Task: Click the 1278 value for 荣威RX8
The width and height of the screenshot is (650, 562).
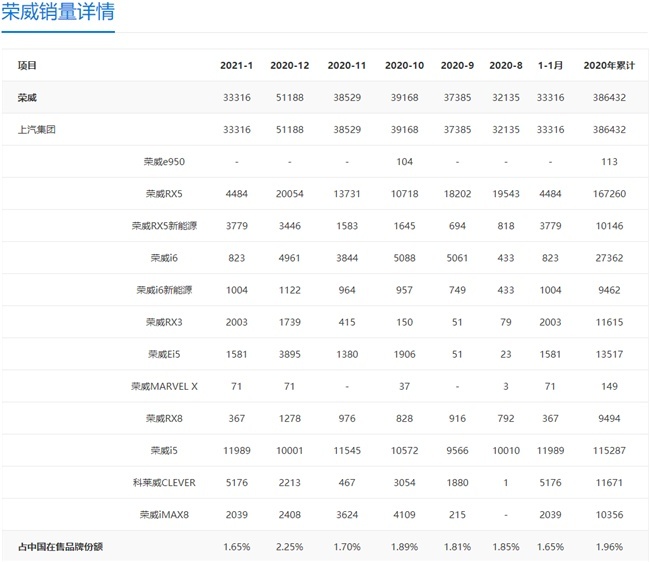Action: point(289,419)
